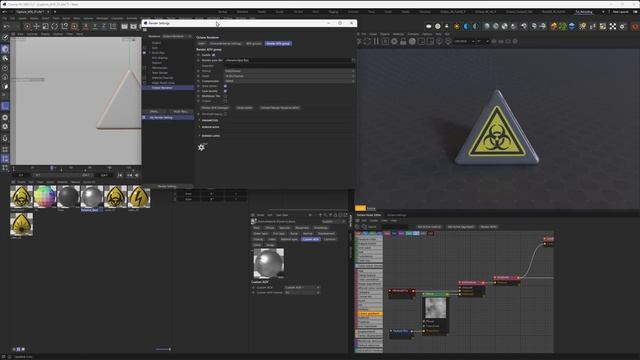The width and height of the screenshot is (640, 360).
Task: Select the Rotate tool in top toolbar
Action: click(x=54, y=26)
